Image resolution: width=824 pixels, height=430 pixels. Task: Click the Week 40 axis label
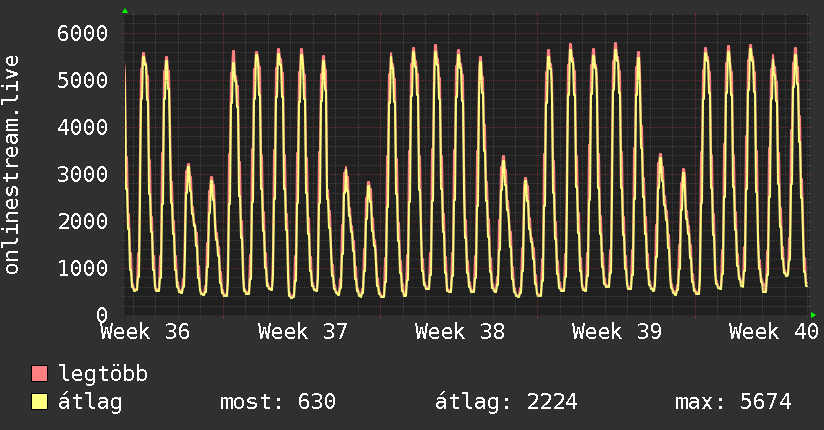tap(774, 332)
